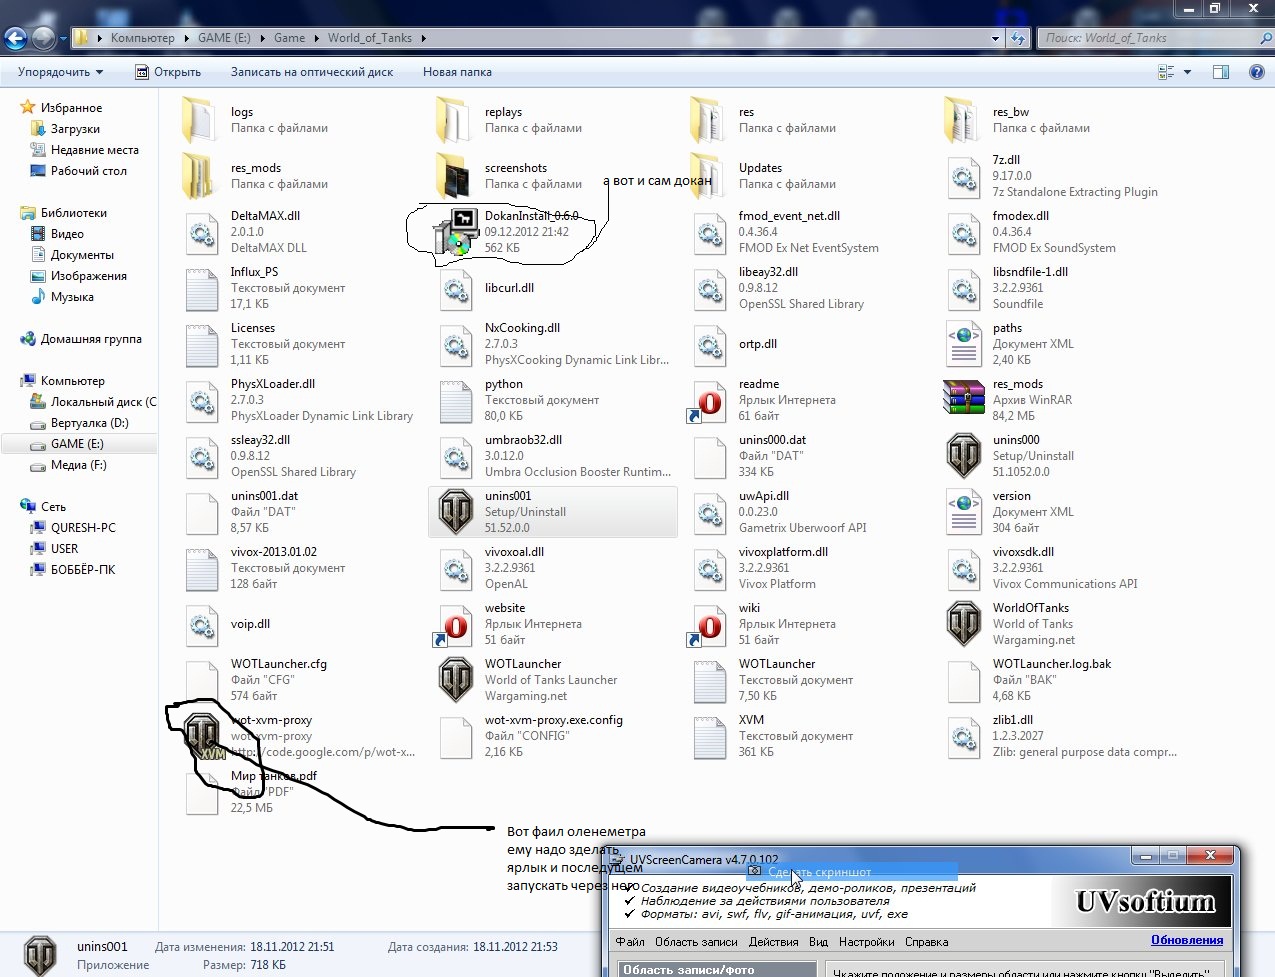This screenshot has width=1275, height=977.
Task: Select the WOTLauncher World of Tanks Launcher icon
Action: tap(456, 680)
